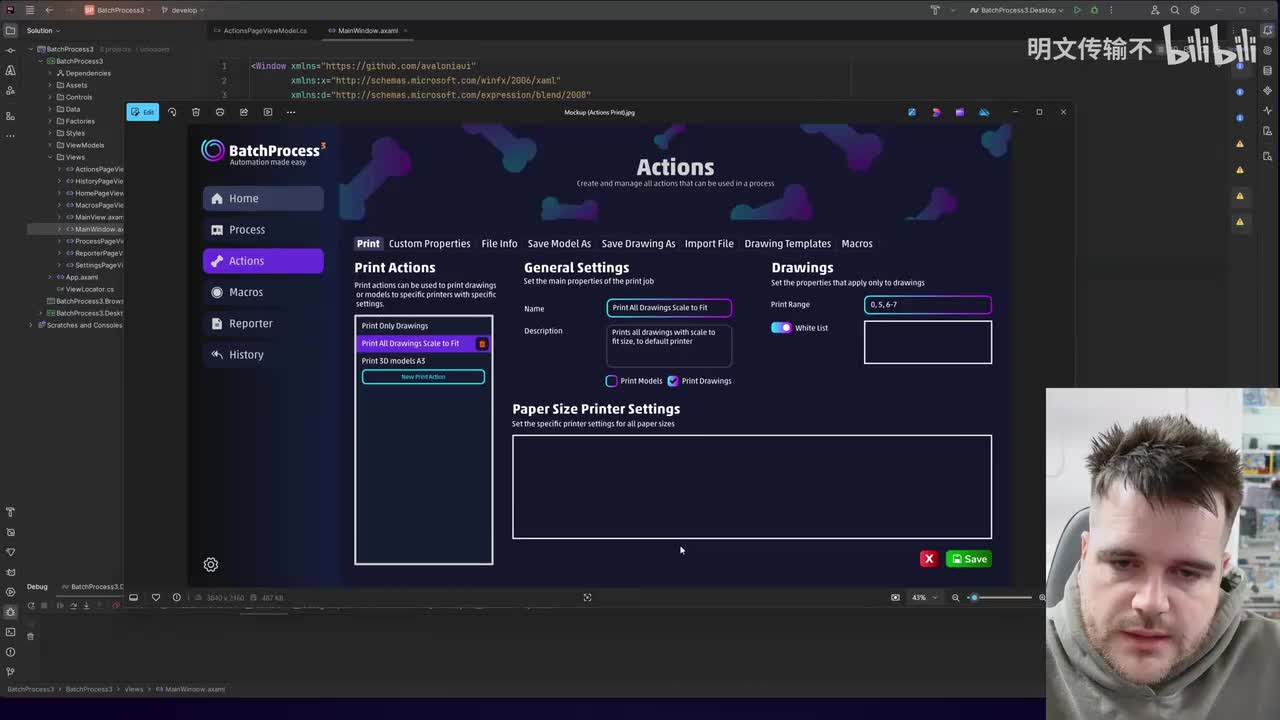
Task: Switch to the Save Model As tab
Action: click(x=559, y=244)
